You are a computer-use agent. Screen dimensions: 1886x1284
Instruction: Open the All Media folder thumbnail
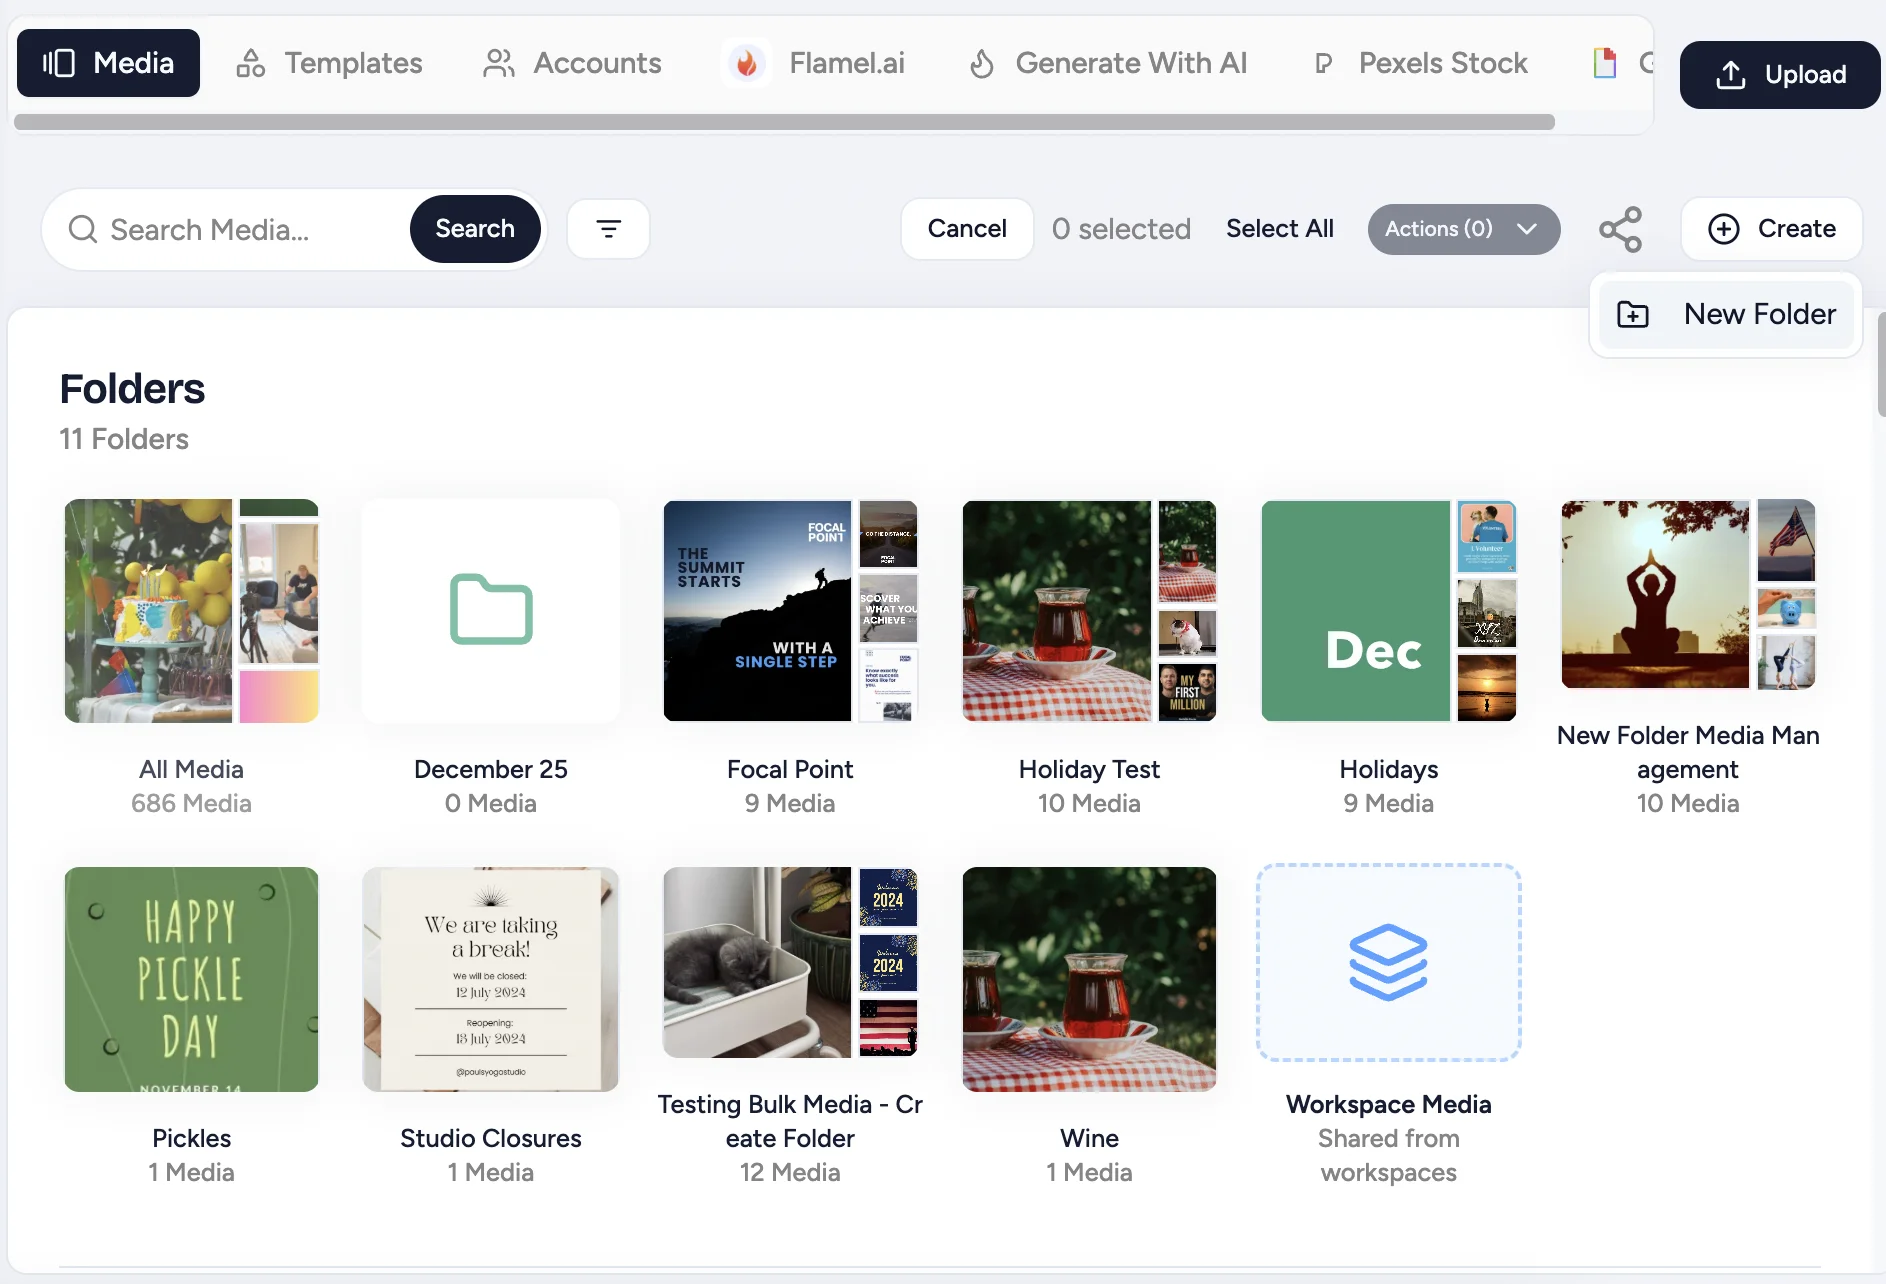tap(191, 611)
